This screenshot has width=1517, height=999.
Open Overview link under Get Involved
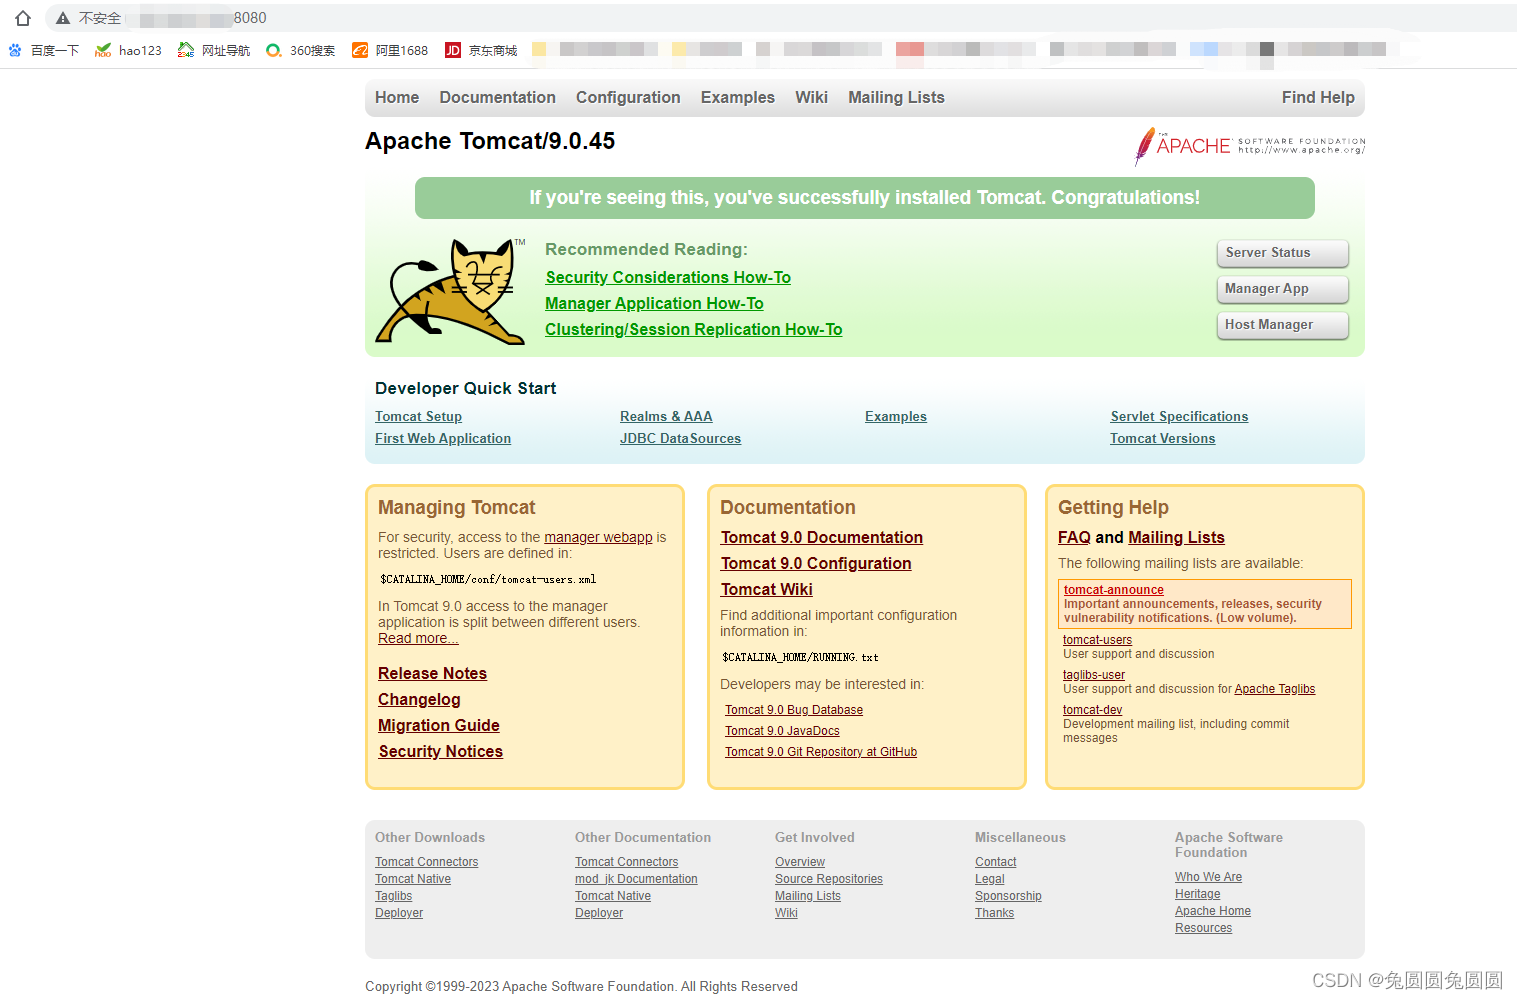click(800, 862)
